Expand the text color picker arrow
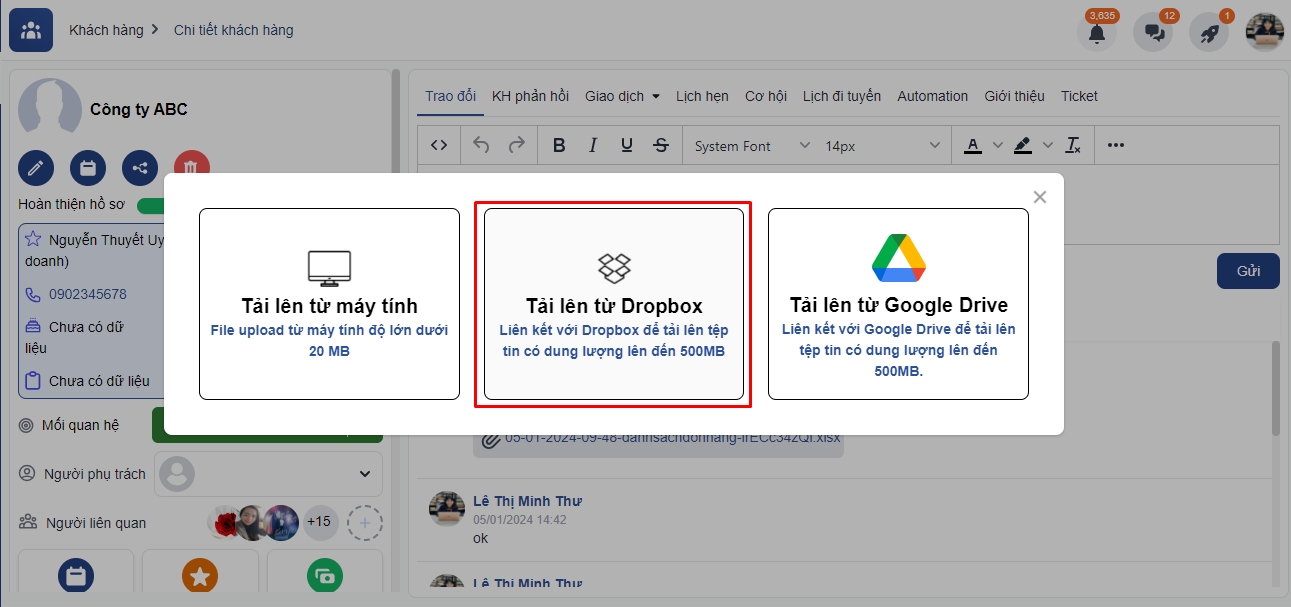The image size is (1291, 607). click(x=997, y=145)
